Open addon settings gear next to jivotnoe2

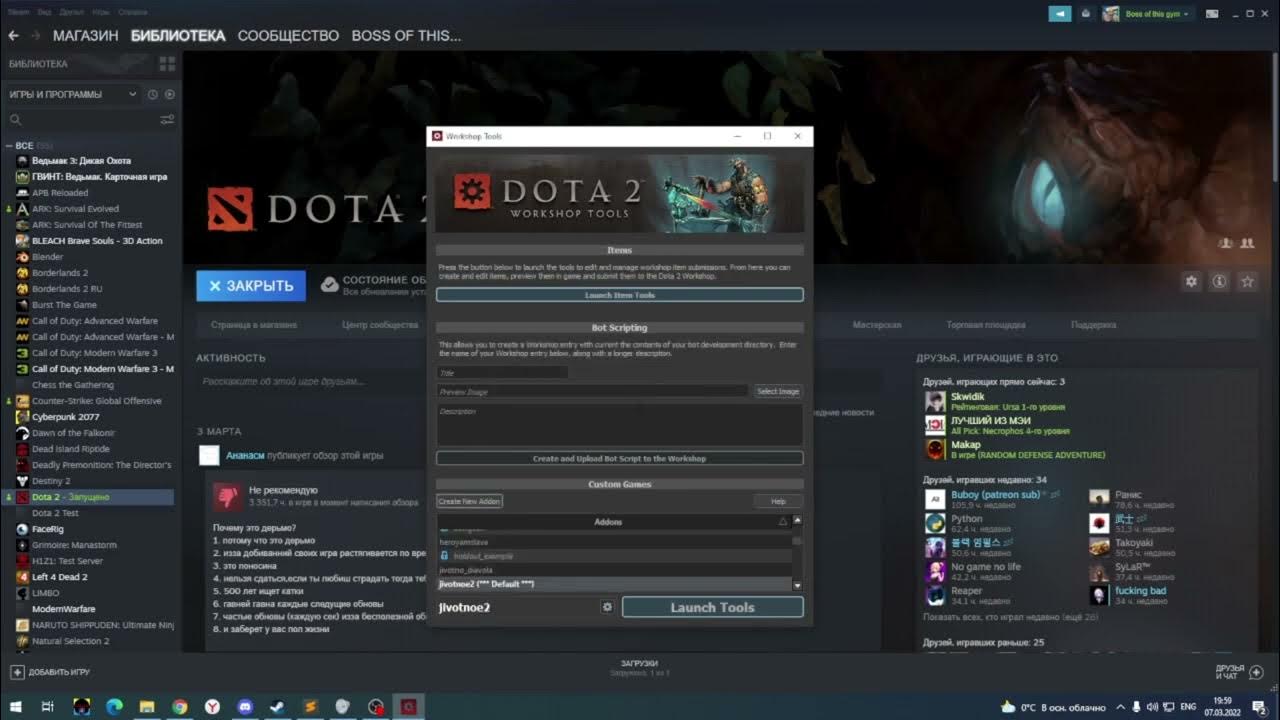[x=607, y=607]
